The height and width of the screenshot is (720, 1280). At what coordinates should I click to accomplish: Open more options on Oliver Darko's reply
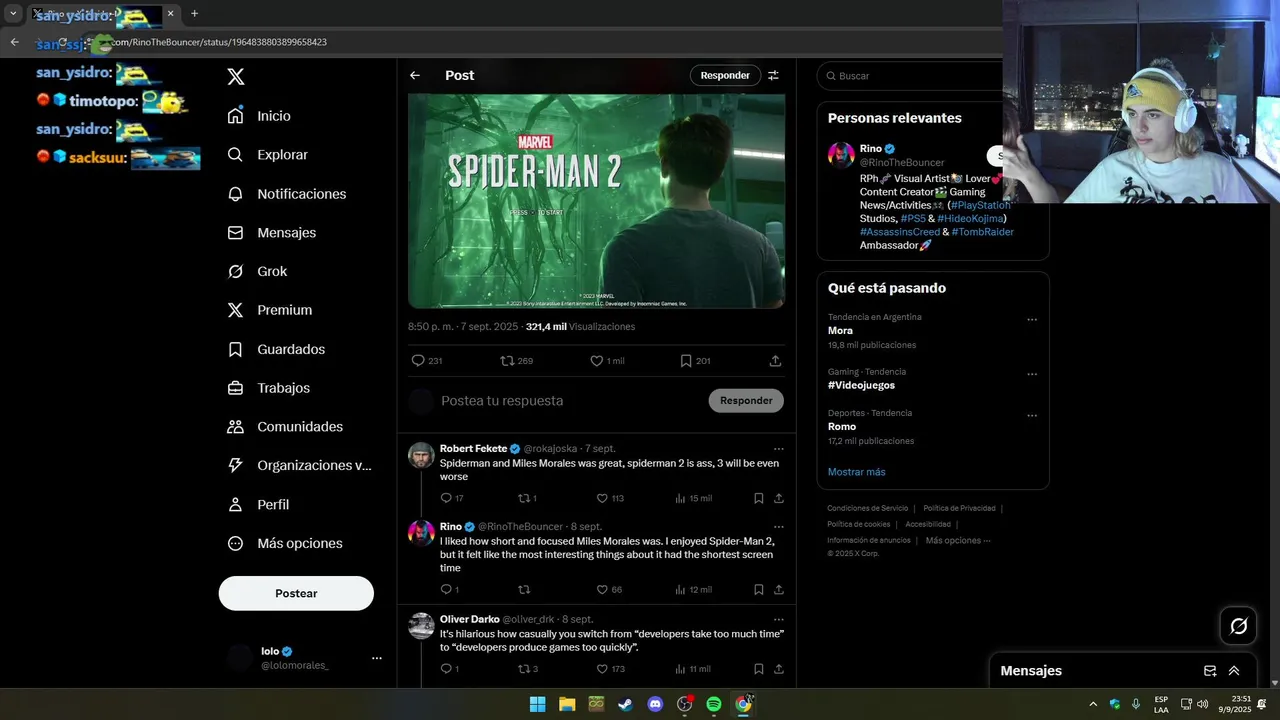click(x=778, y=619)
